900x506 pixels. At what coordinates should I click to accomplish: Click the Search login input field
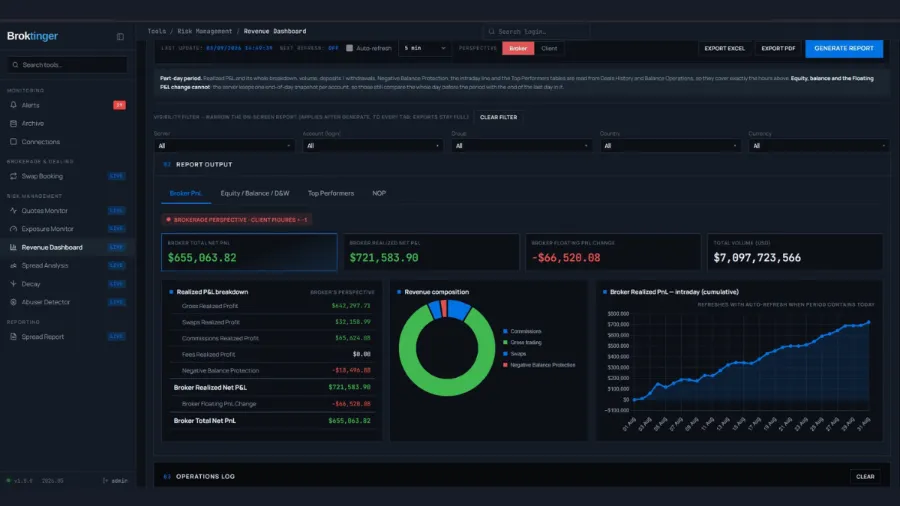click(537, 32)
